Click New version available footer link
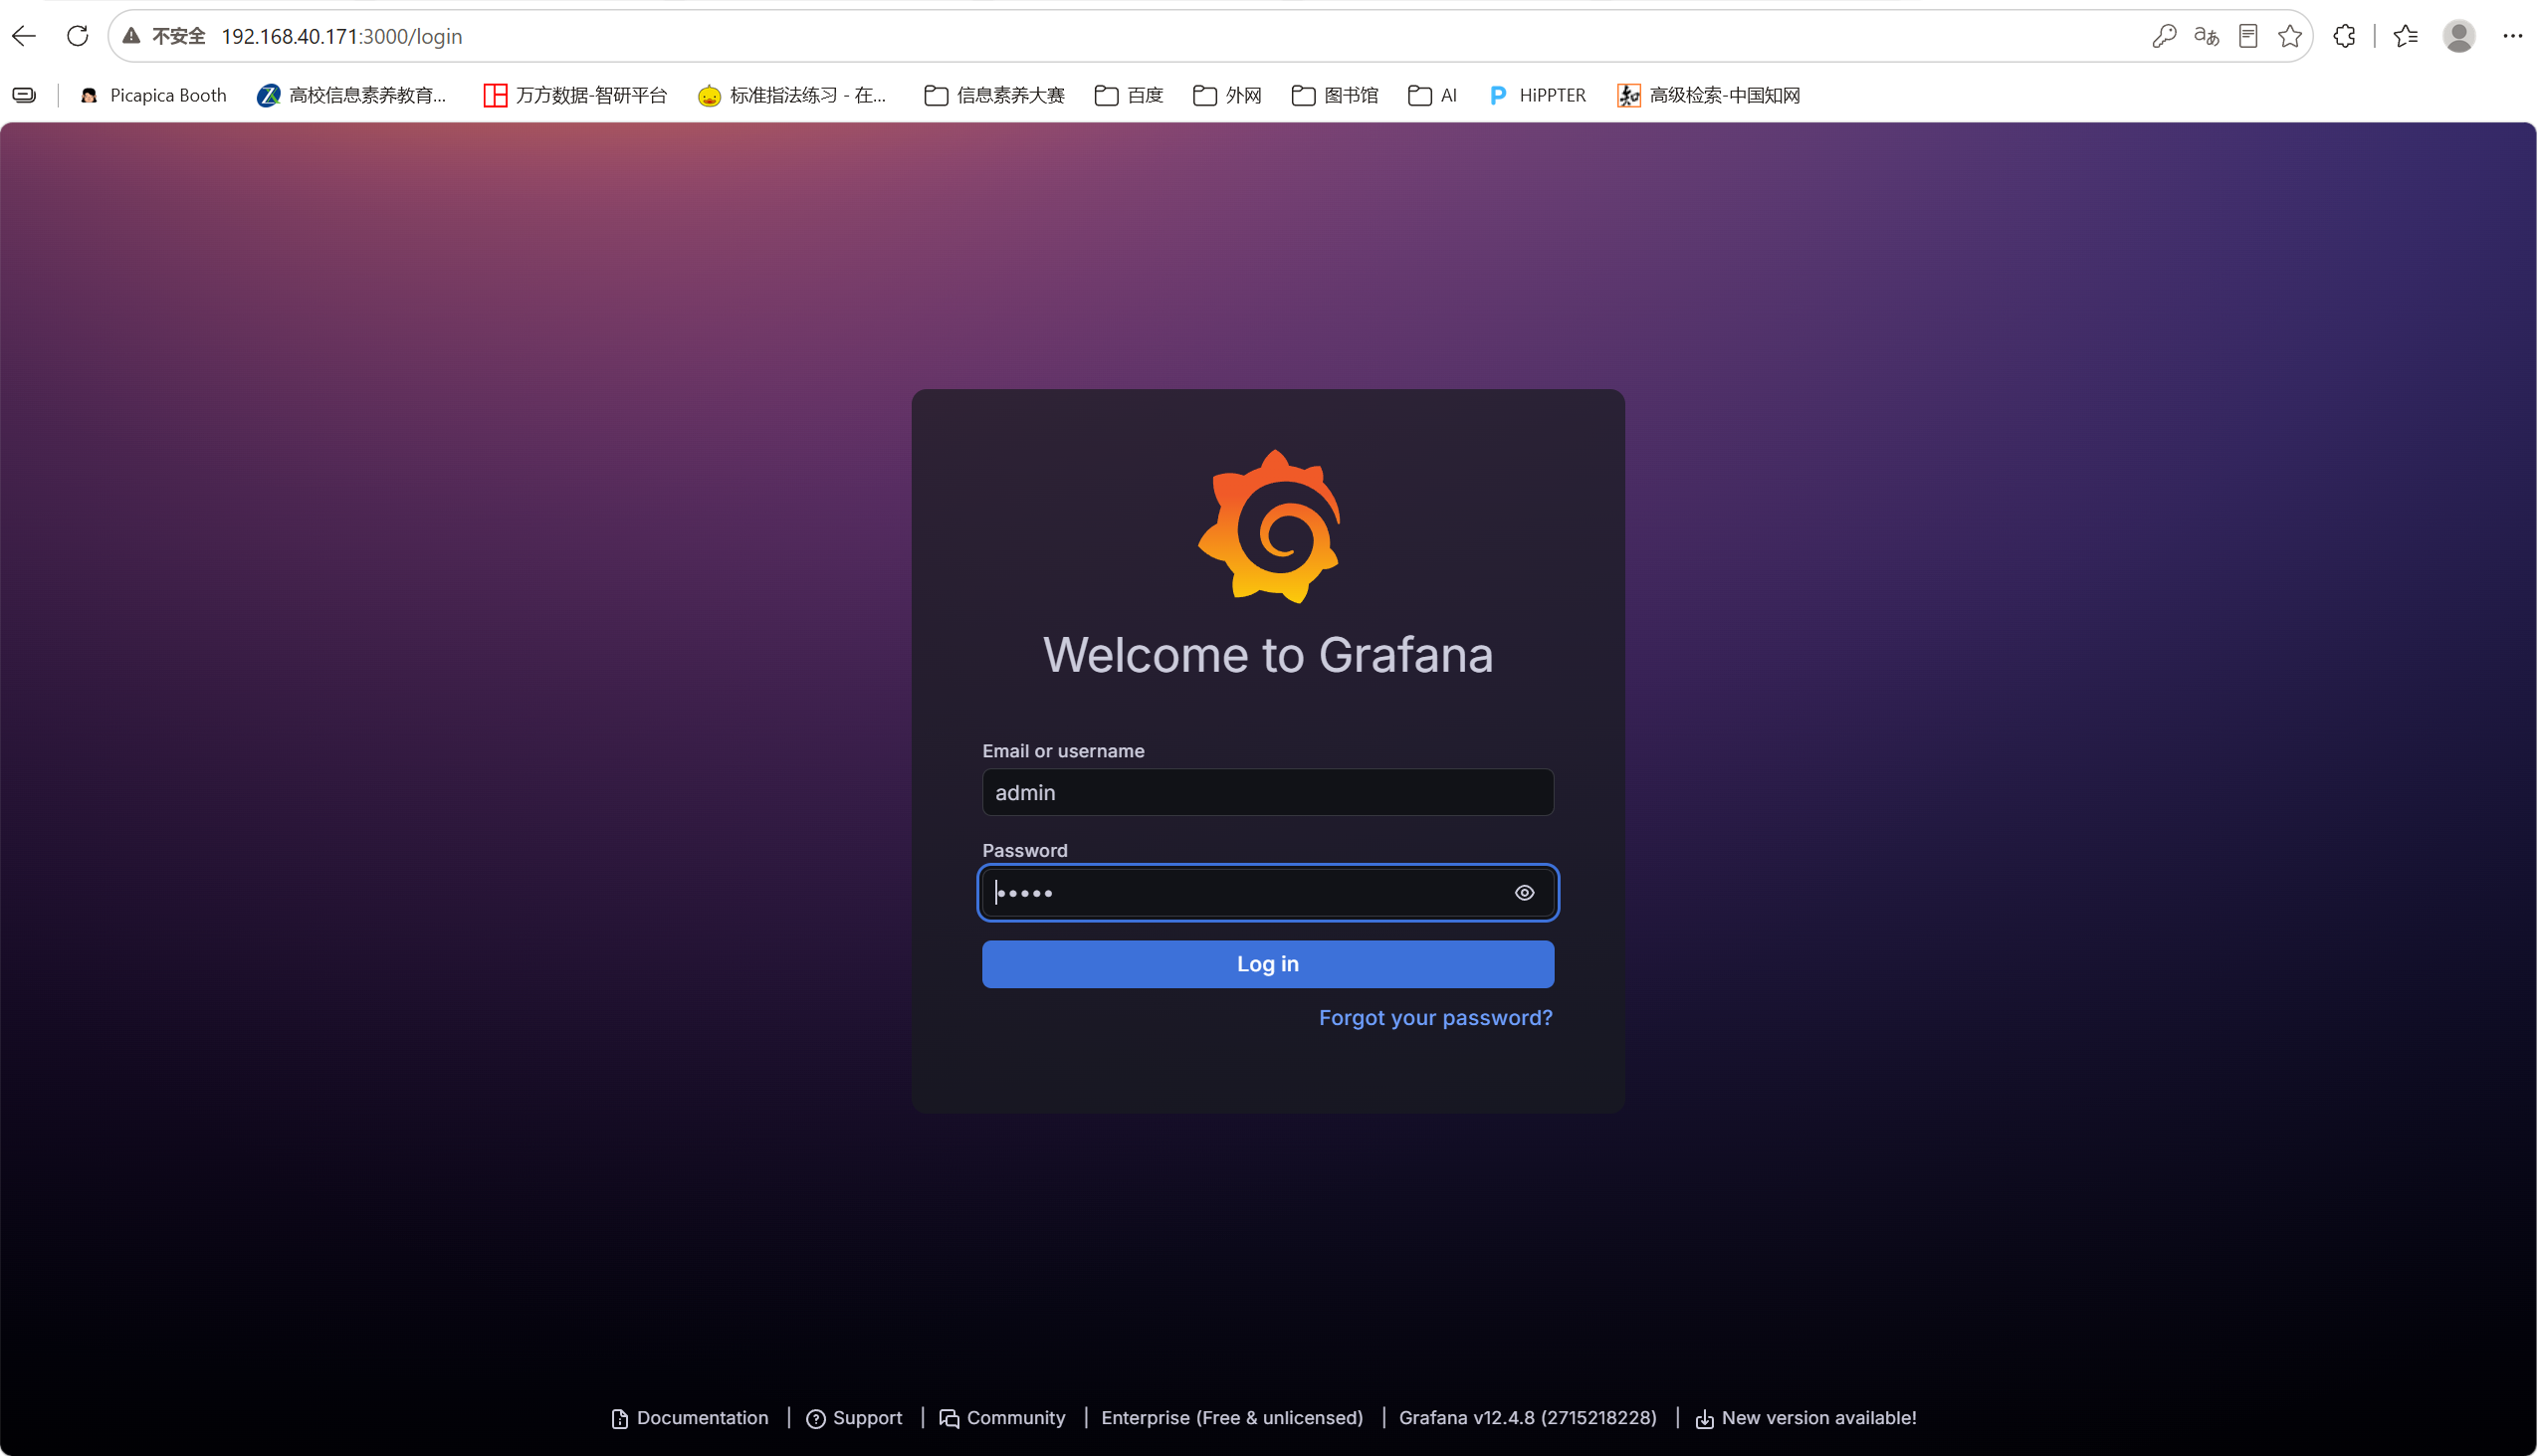The image size is (2537, 1456). (x=1806, y=1418)
